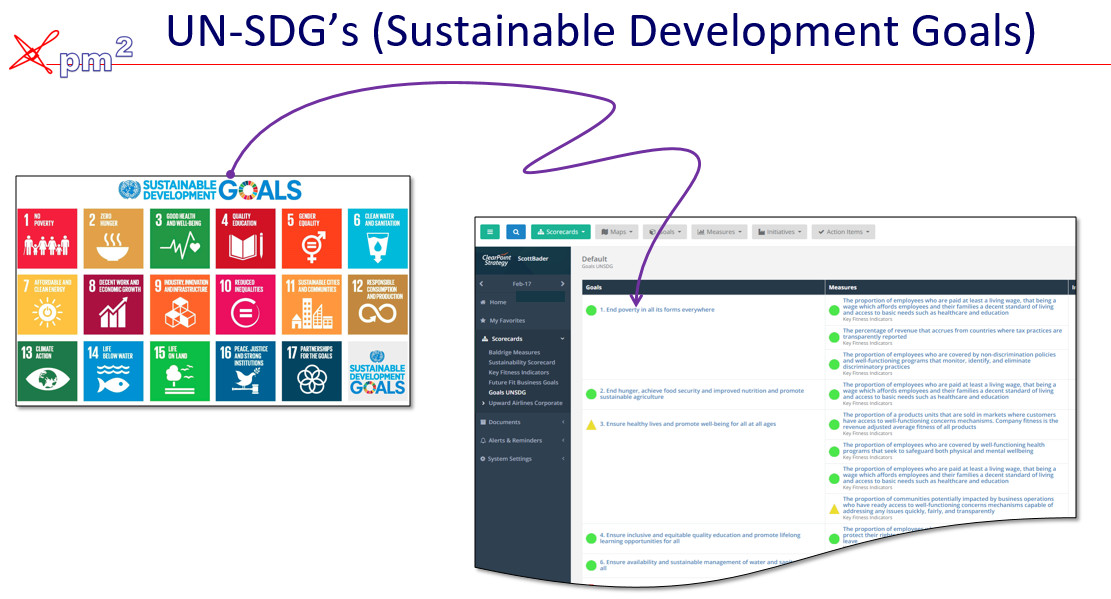Click SDG tile 7 Affordable Clean Energy

point(47,305)
